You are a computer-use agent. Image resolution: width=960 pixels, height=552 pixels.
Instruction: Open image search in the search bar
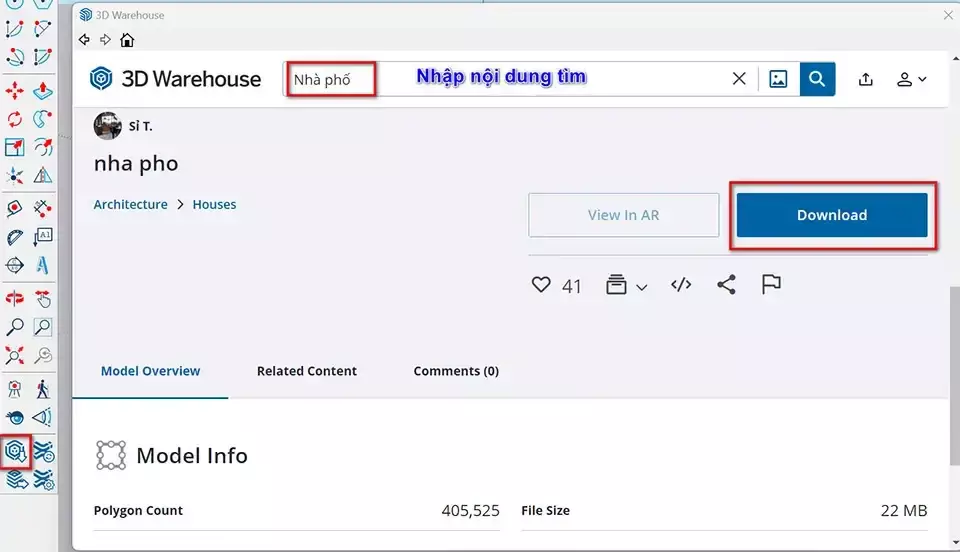[x=778, y=79]
